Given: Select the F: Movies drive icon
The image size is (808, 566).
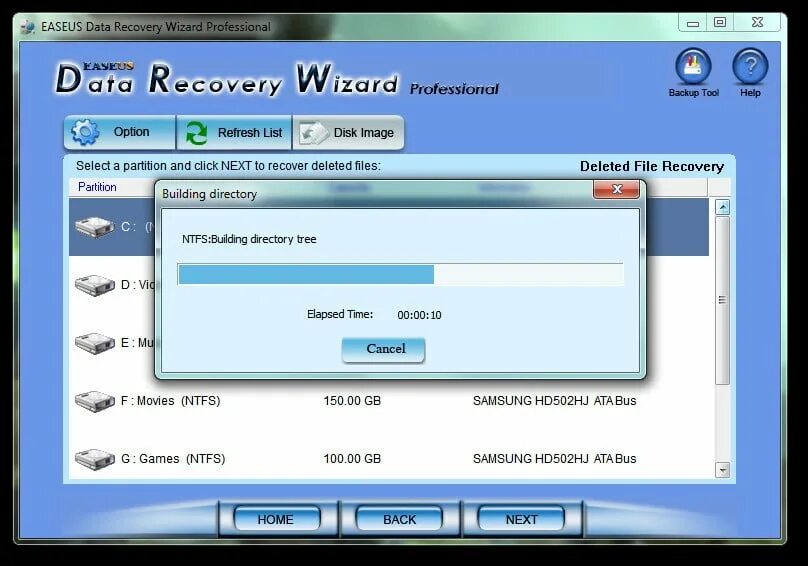Looking at the screenshot, I should [94, 401].
